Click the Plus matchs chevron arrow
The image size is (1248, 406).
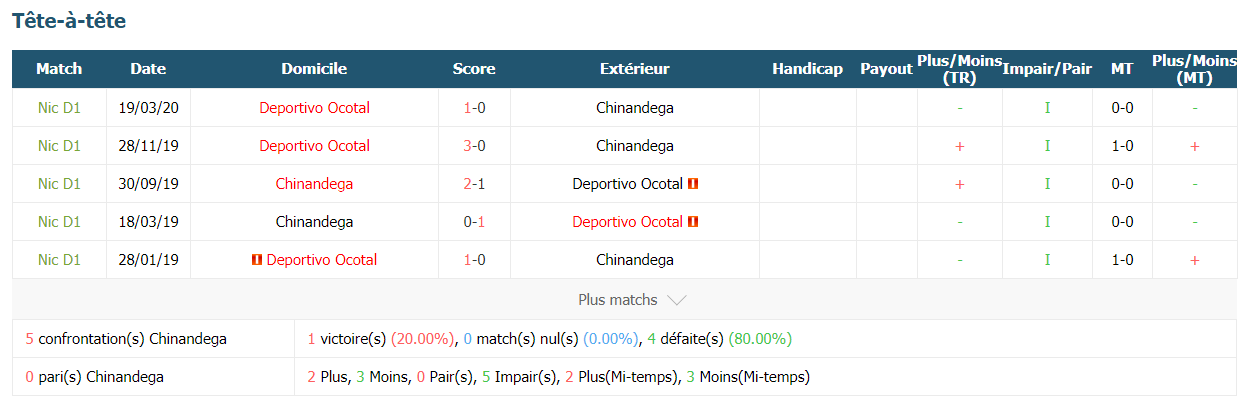[x=676, y=300]
